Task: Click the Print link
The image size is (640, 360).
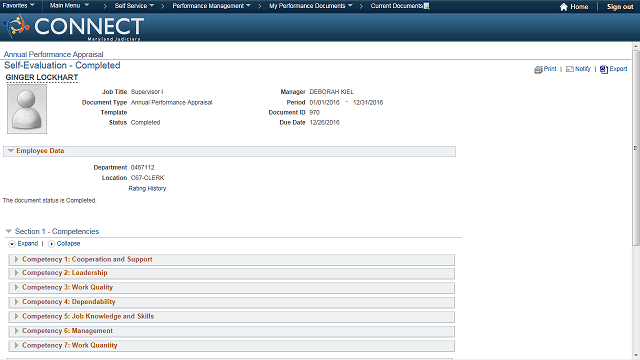Action: pos(550,69)
